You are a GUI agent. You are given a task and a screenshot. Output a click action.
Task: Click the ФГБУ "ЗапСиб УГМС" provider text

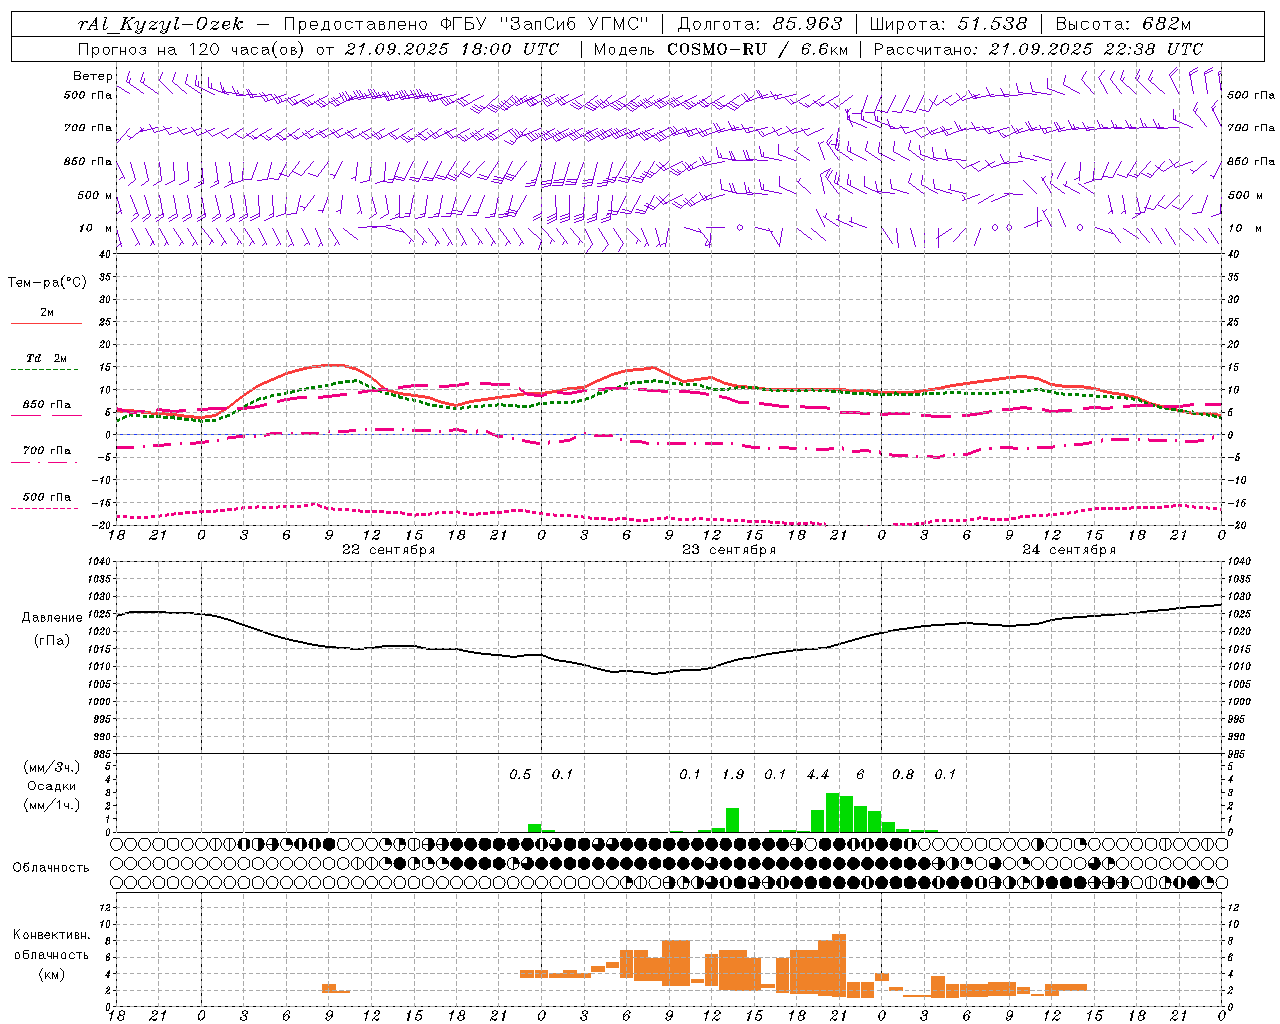[x=544, y=24]
